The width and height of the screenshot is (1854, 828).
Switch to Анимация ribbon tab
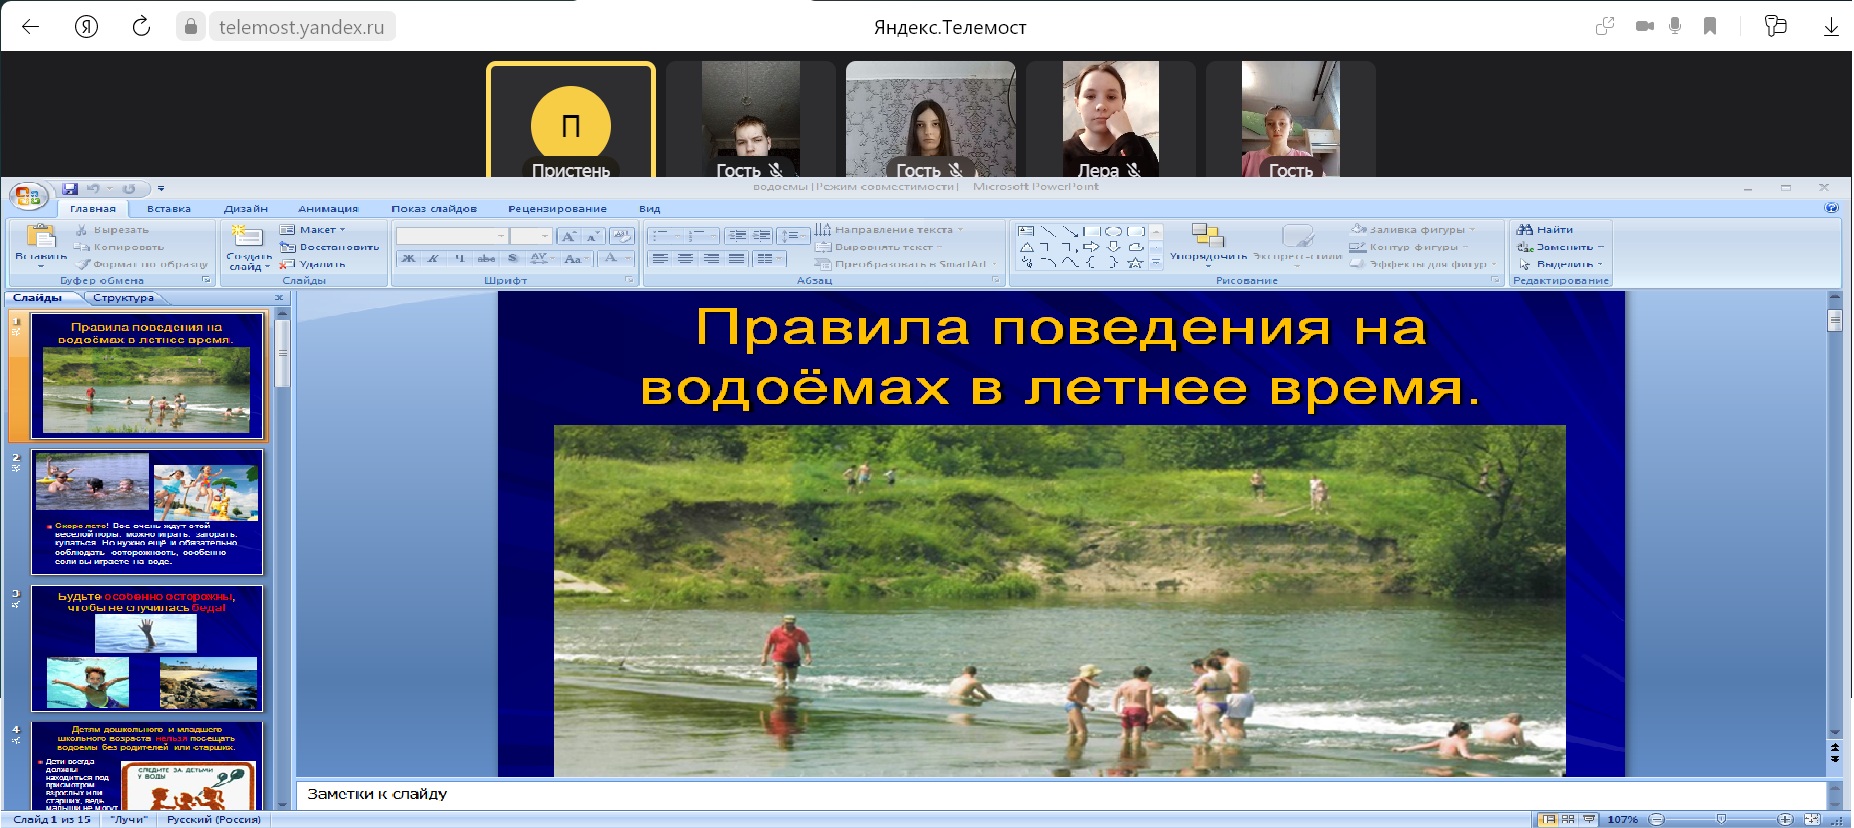coord(328,209)
